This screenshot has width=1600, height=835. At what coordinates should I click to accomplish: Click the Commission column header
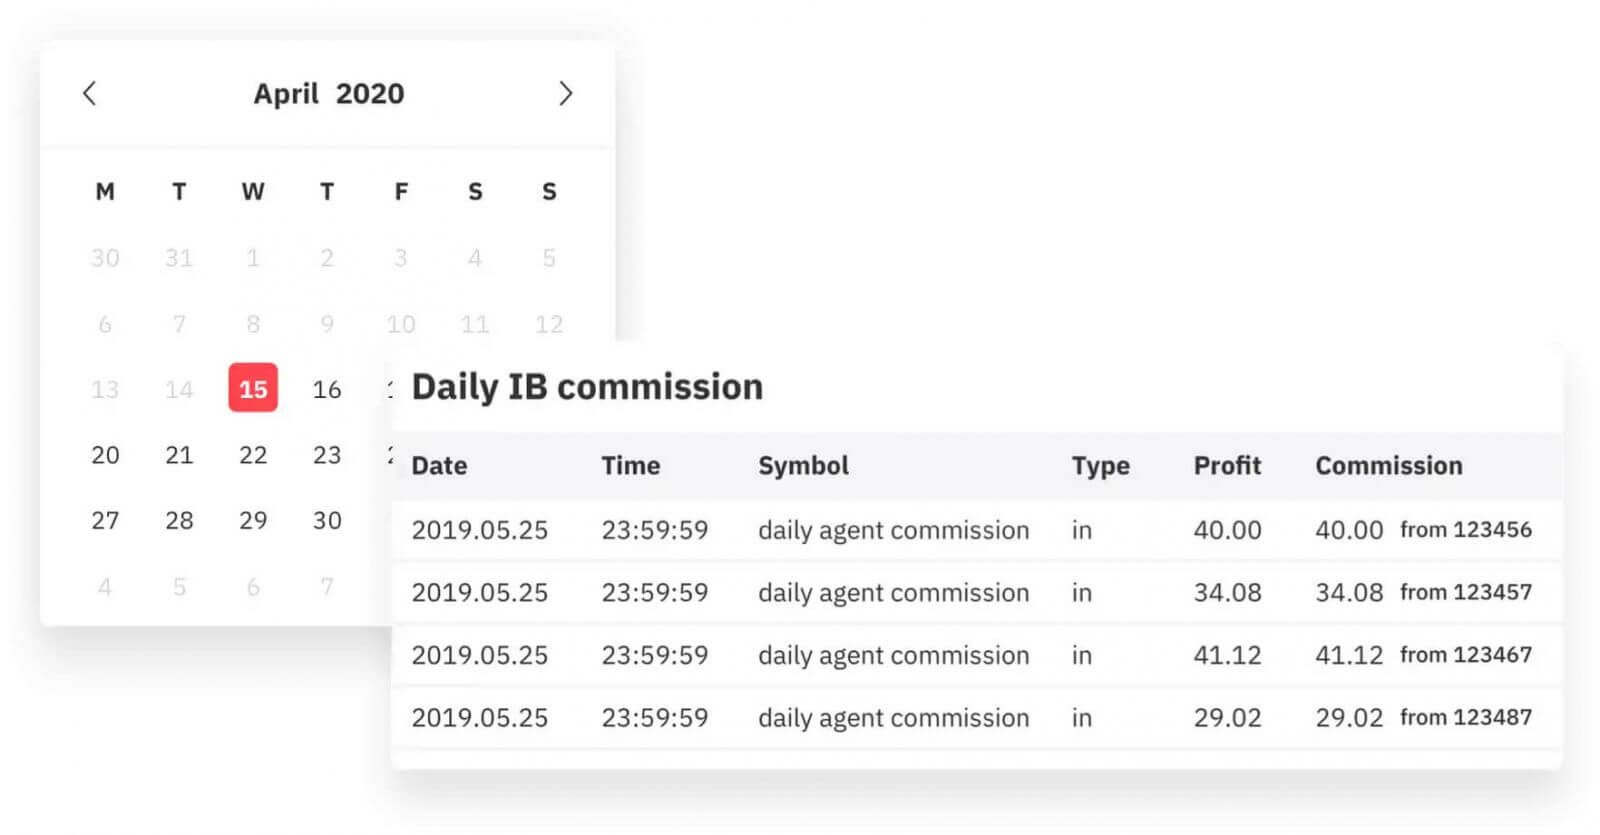coord(1388,466)
